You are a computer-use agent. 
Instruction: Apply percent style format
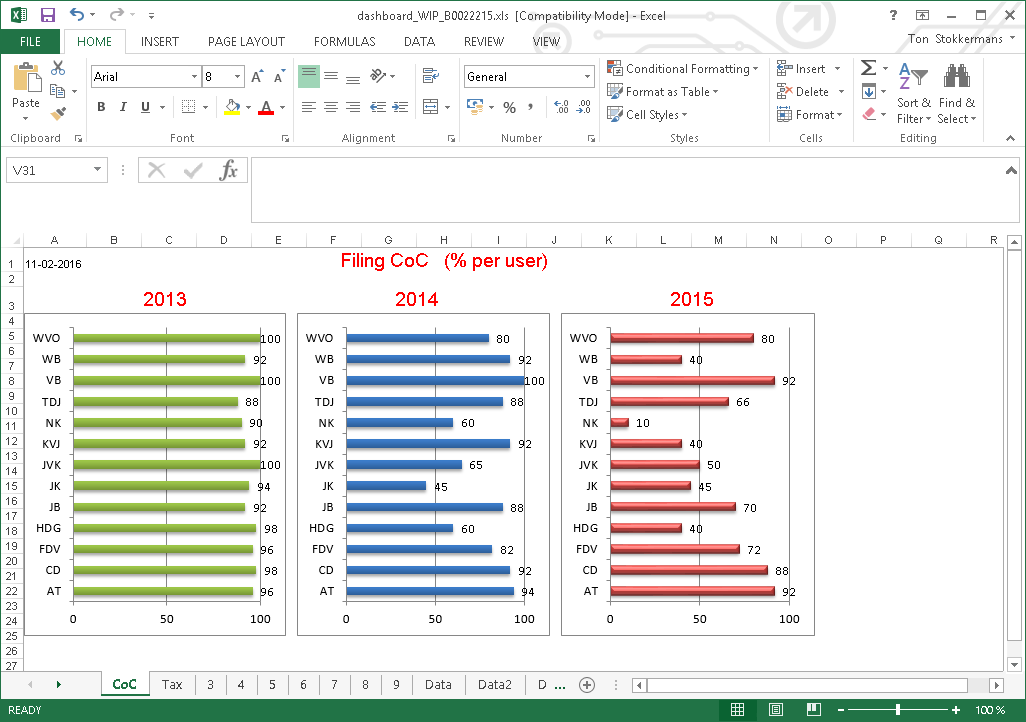click(510, 107)
